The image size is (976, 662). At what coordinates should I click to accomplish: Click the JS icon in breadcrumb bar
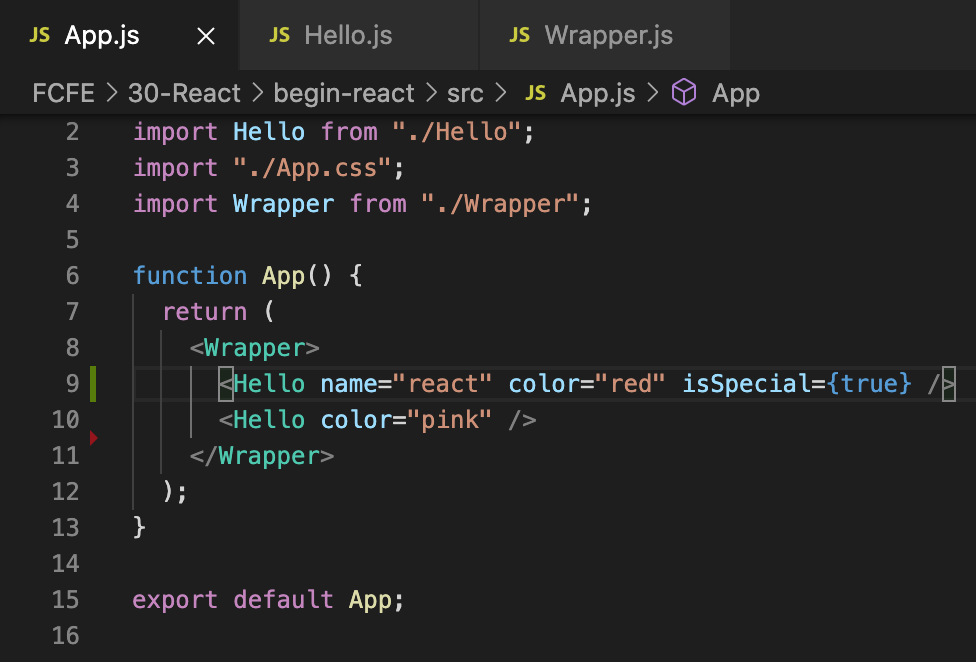[535, 93]
